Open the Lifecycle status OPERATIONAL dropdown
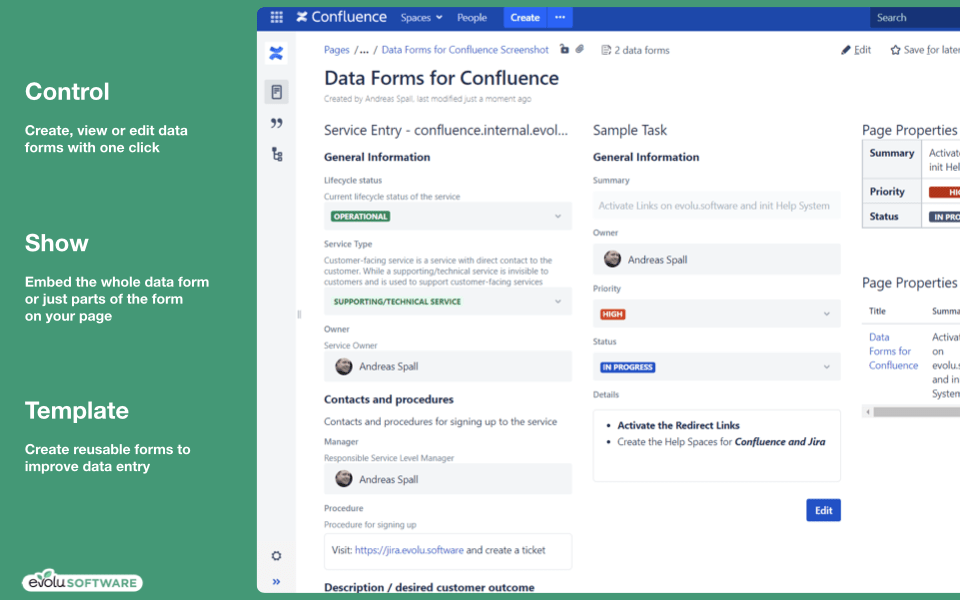 click(x=448, y=216)
